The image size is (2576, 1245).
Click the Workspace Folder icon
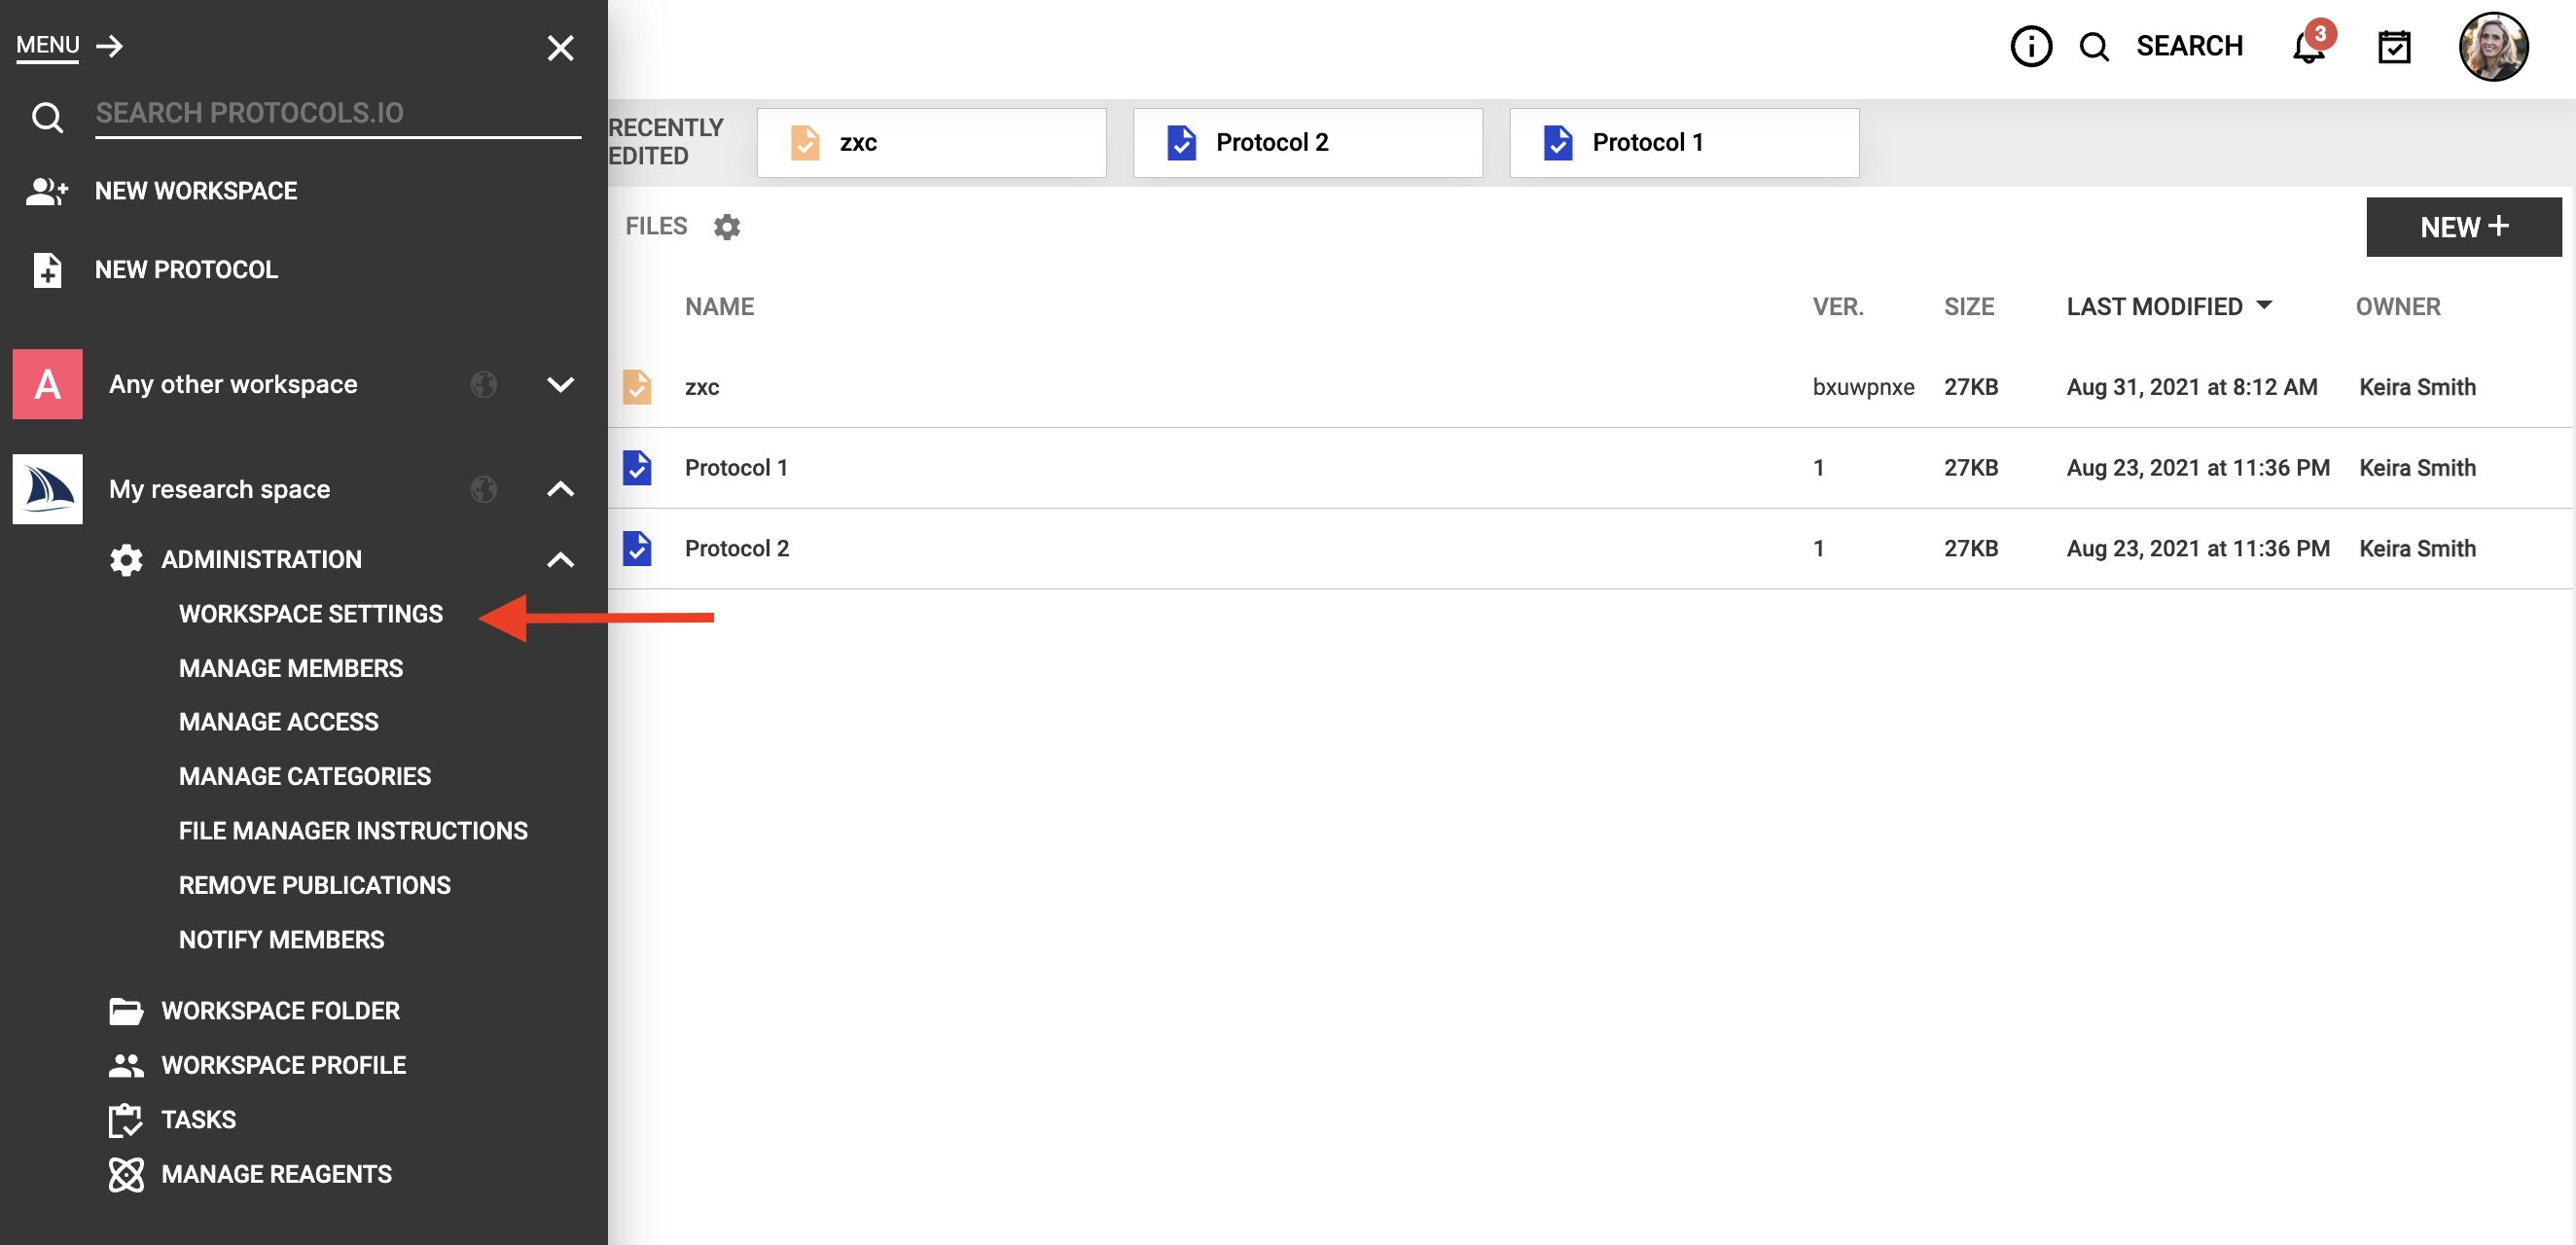point(126,1011)
